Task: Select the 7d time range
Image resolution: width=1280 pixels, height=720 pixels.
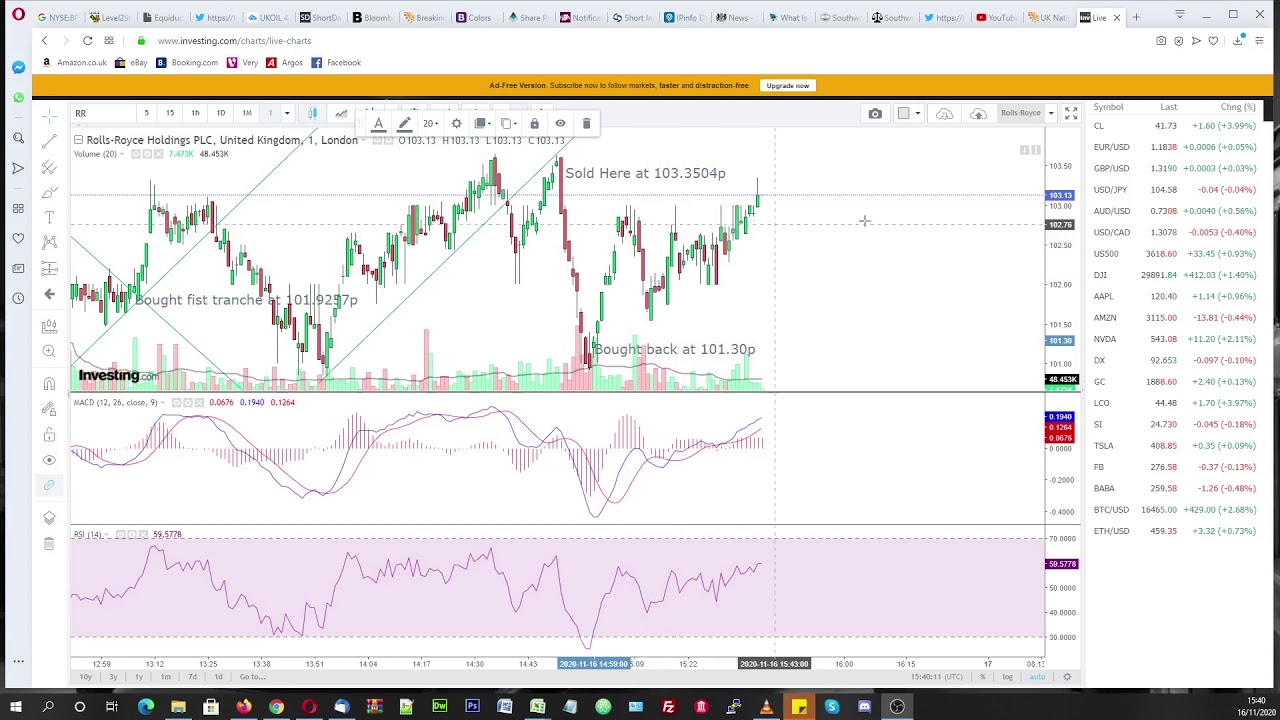Action: tap(192, 677)
